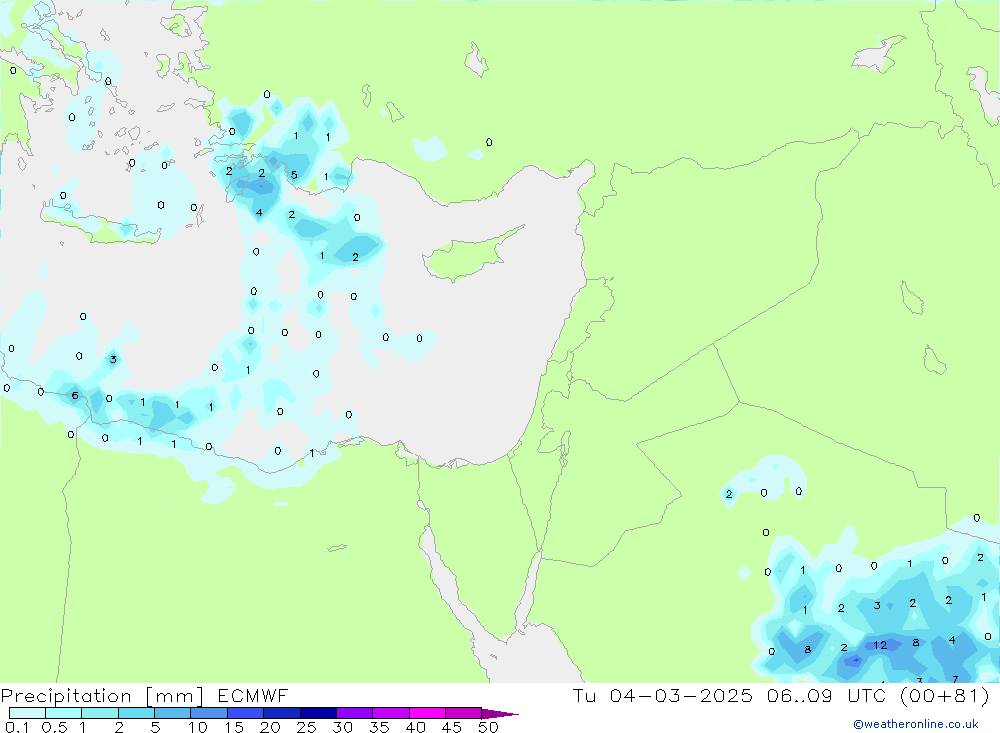Image resolution: width=1000 pixels, height=733 pixels.
Task: Click the legend scale label '0.1'
Action: pyautogui.click(x=17, y=727)
